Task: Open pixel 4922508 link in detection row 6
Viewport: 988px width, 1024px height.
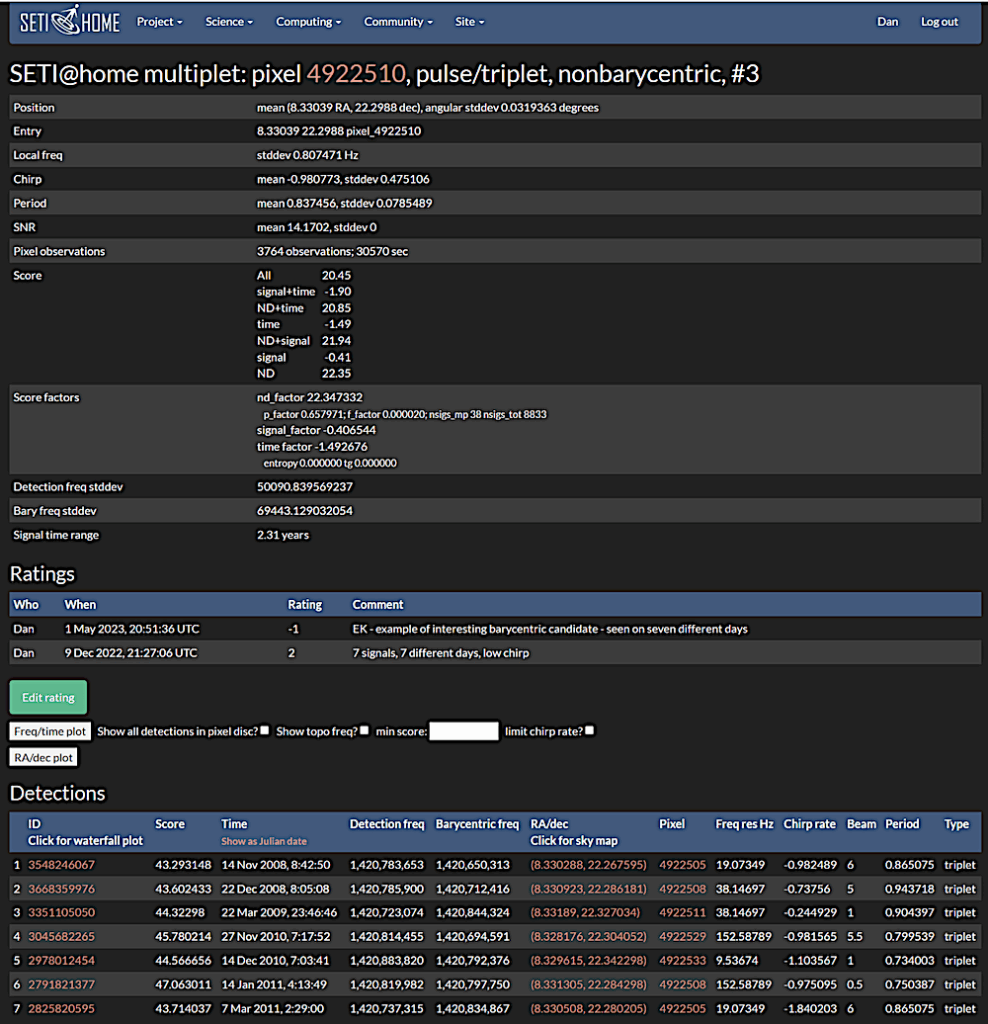Action: click(682, 984)
